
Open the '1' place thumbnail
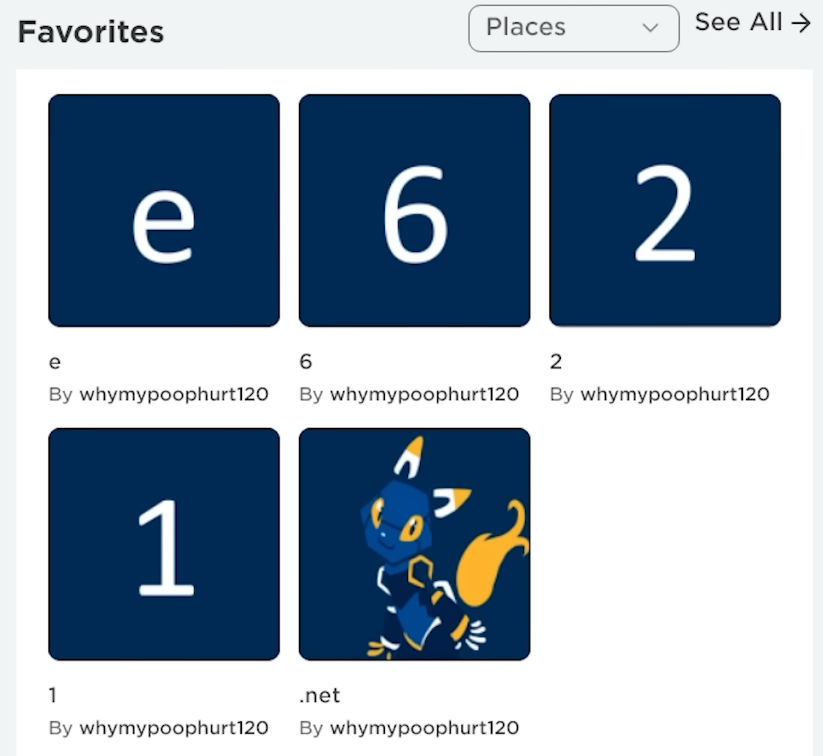coord(164,544)
